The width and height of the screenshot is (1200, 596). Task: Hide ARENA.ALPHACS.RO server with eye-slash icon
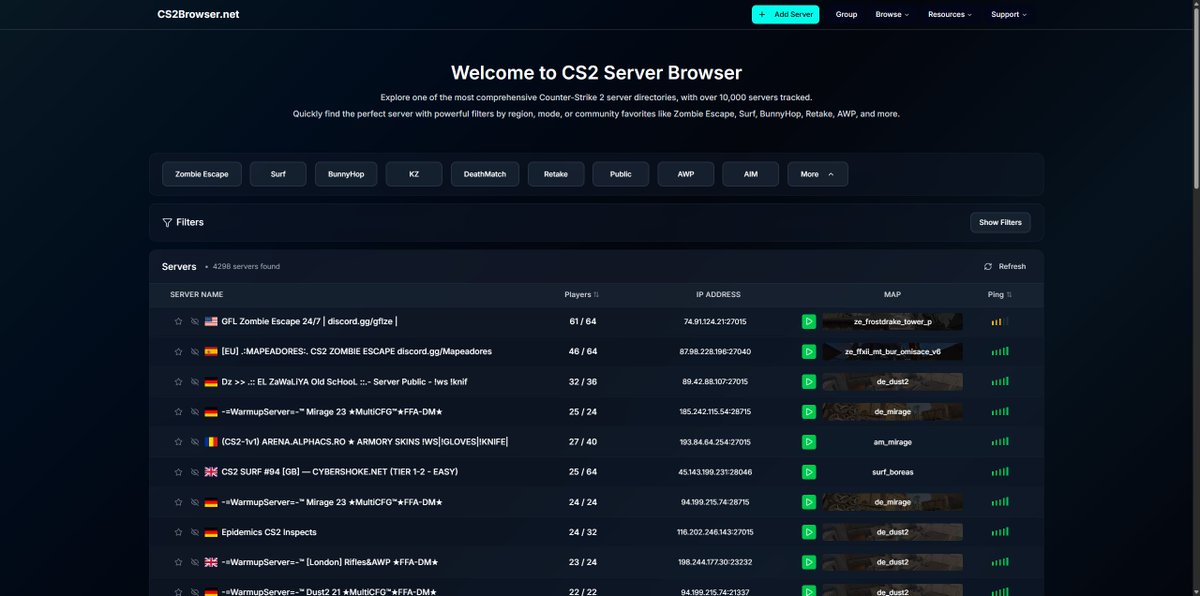pos(195,442)
